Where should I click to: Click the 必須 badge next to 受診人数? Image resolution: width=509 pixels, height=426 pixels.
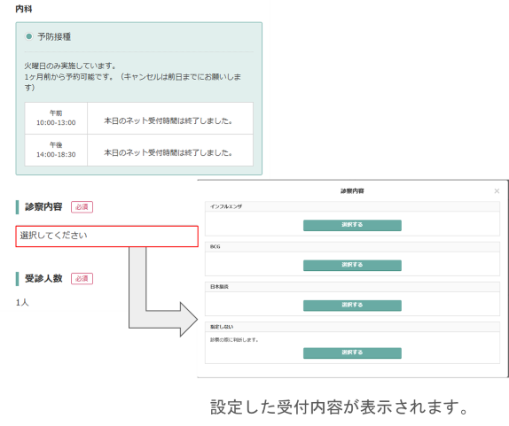82,279
